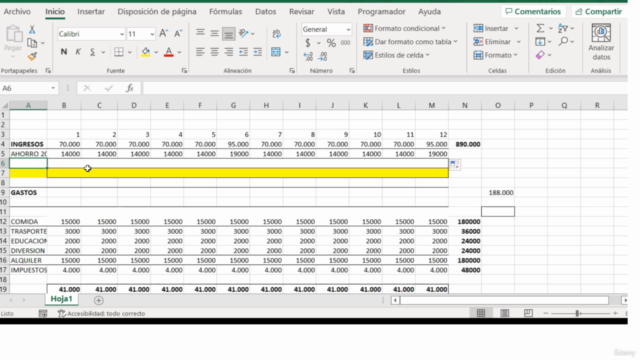Expand Formato condicional menu
This screenshot has width=640, height=360.
pos(404,28)
